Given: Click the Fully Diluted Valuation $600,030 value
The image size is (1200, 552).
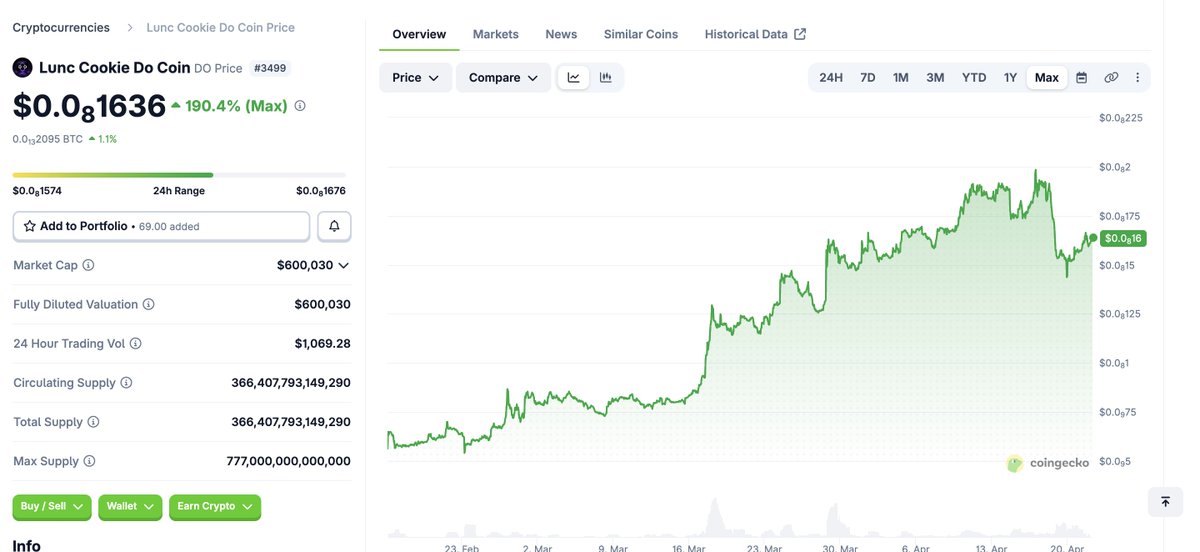Looking at the screenshot, I should (x=322, y=304).
